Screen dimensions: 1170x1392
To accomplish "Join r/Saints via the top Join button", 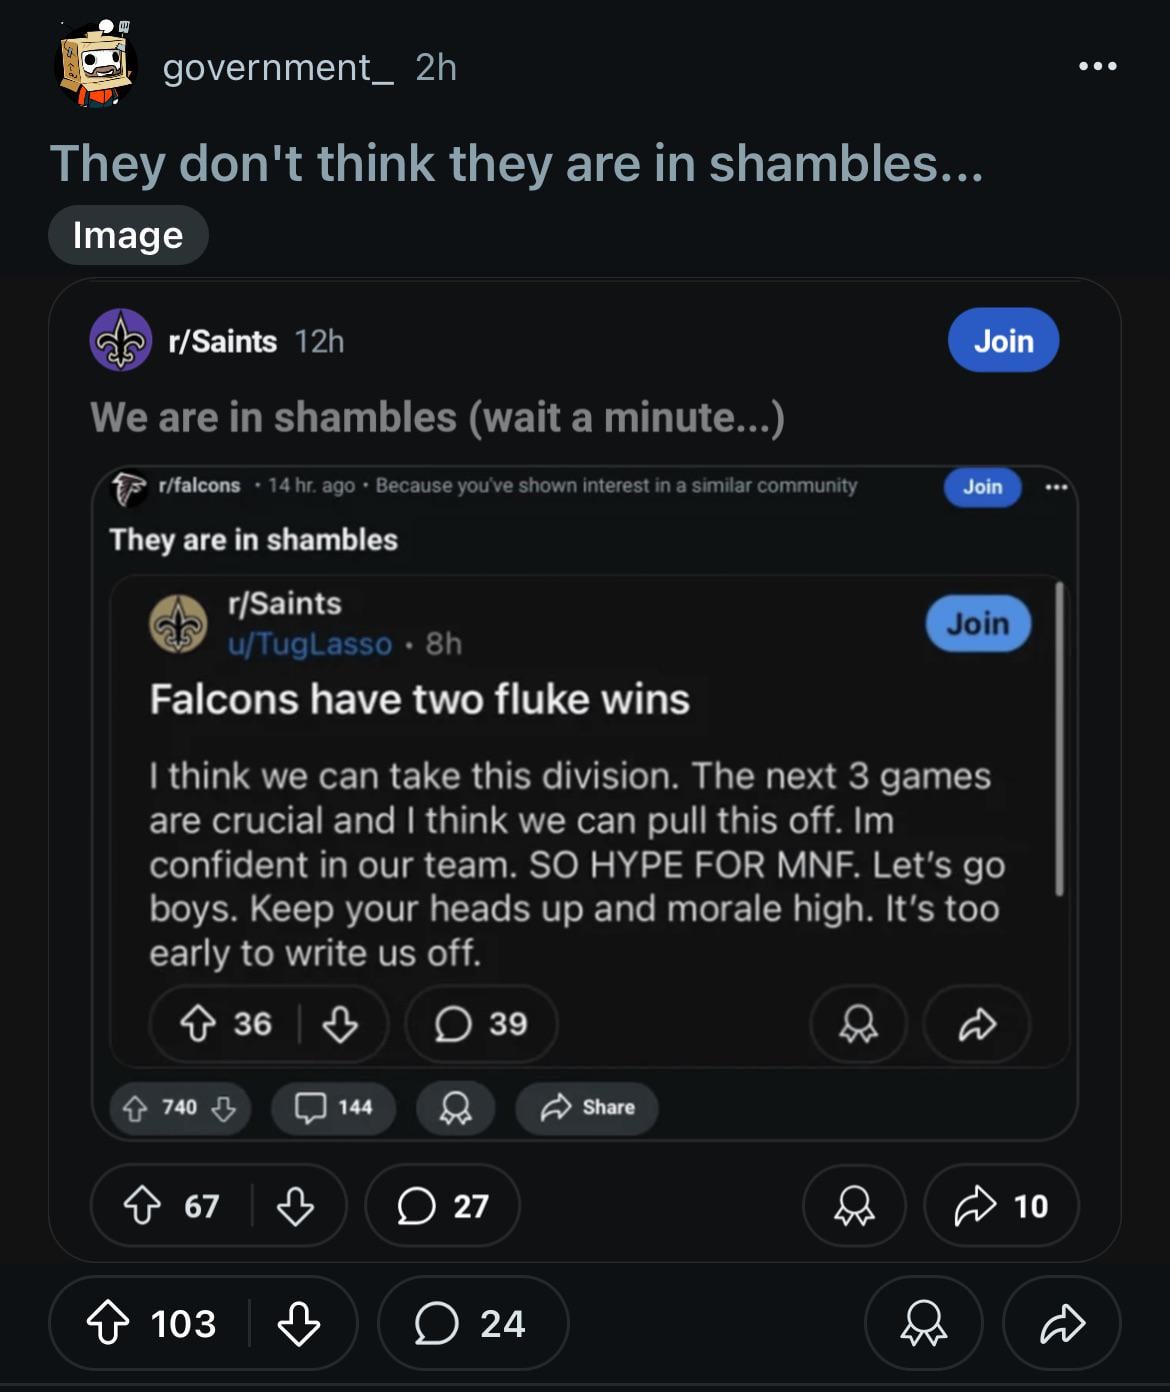I will click(x=1002, y=341).
